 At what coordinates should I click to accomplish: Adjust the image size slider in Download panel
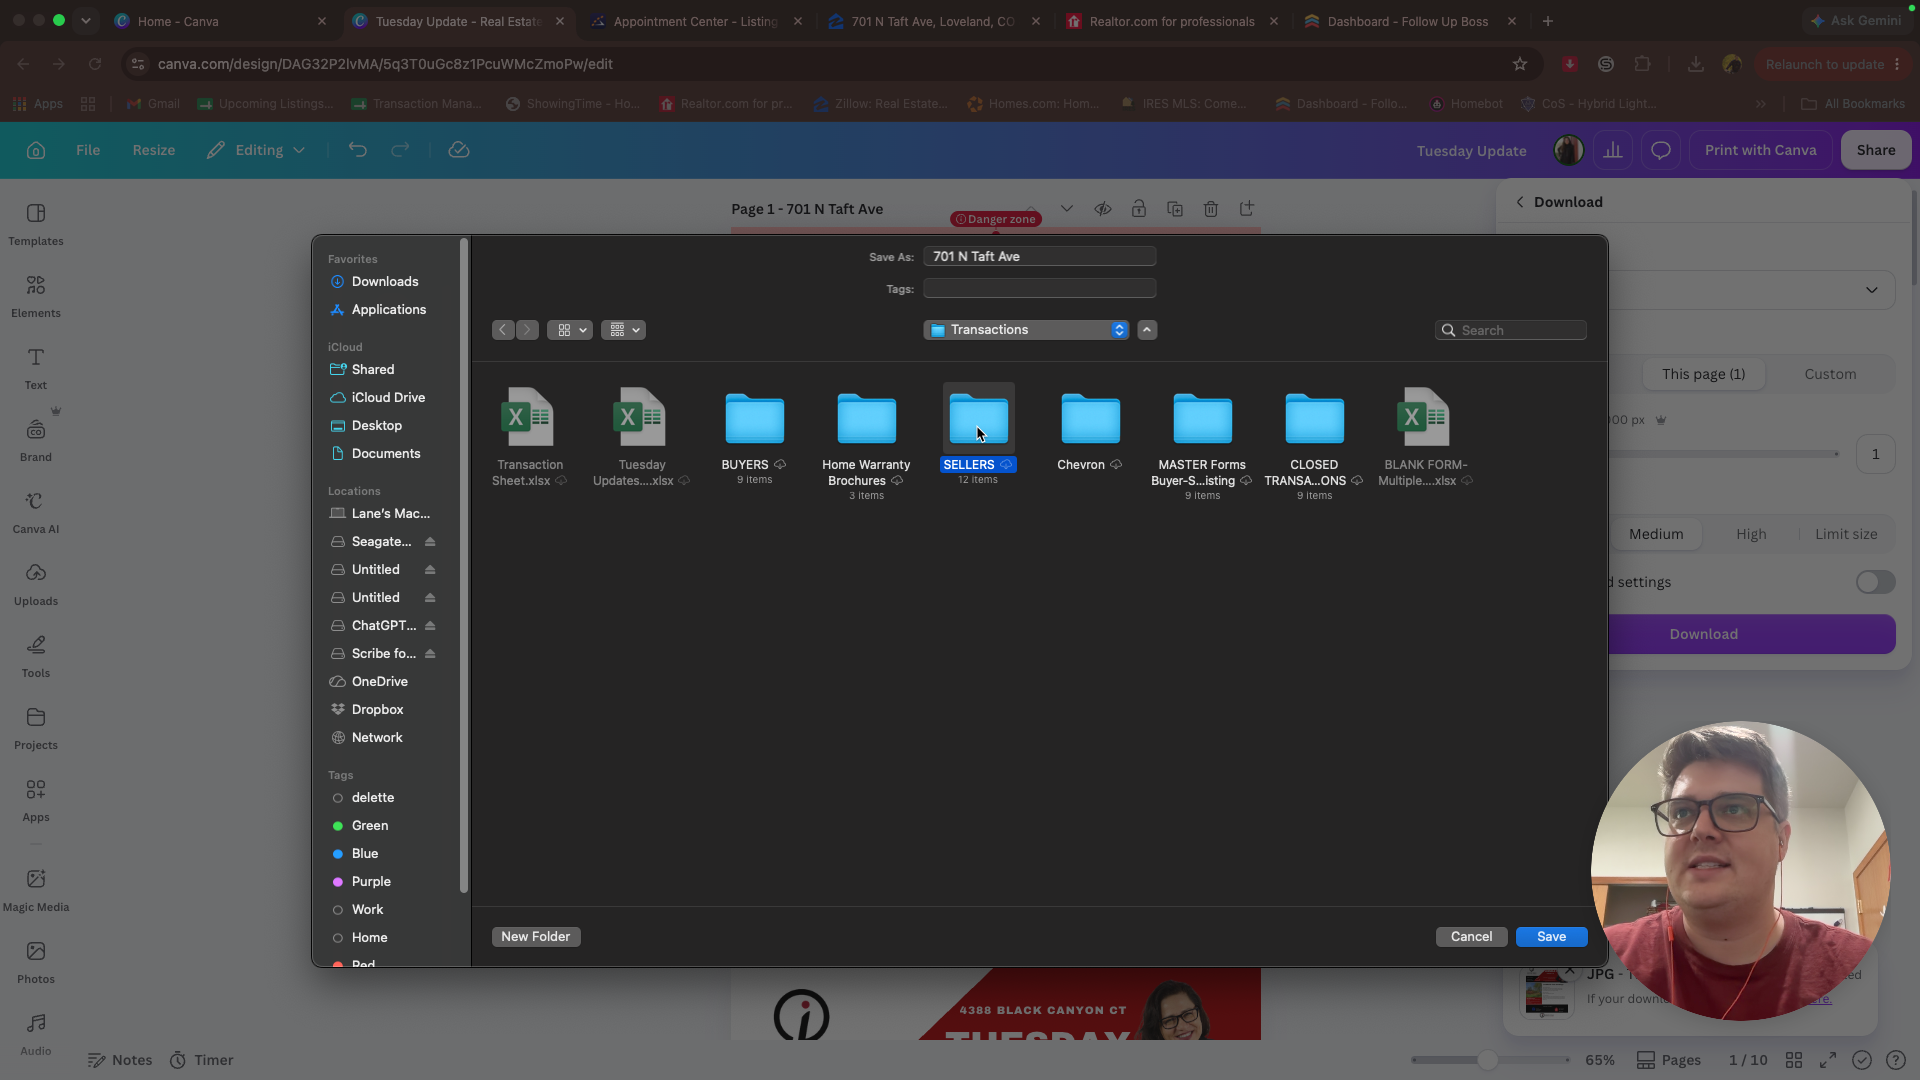point(1724,454)
